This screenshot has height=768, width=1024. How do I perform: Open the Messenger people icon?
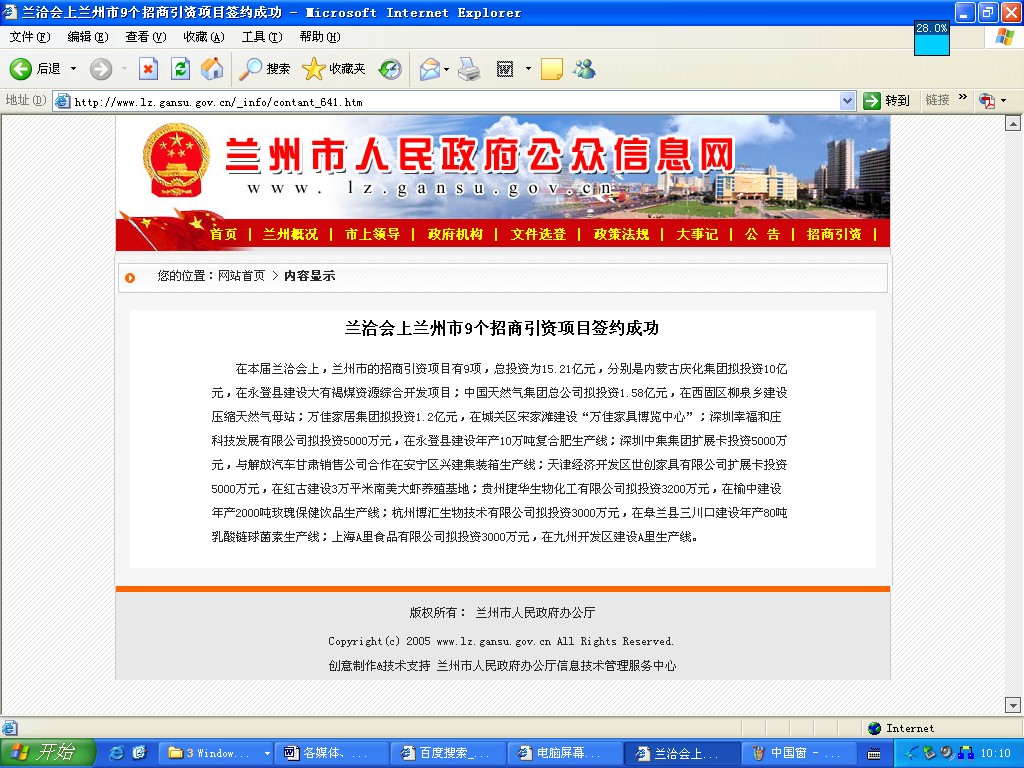[584, 69]
